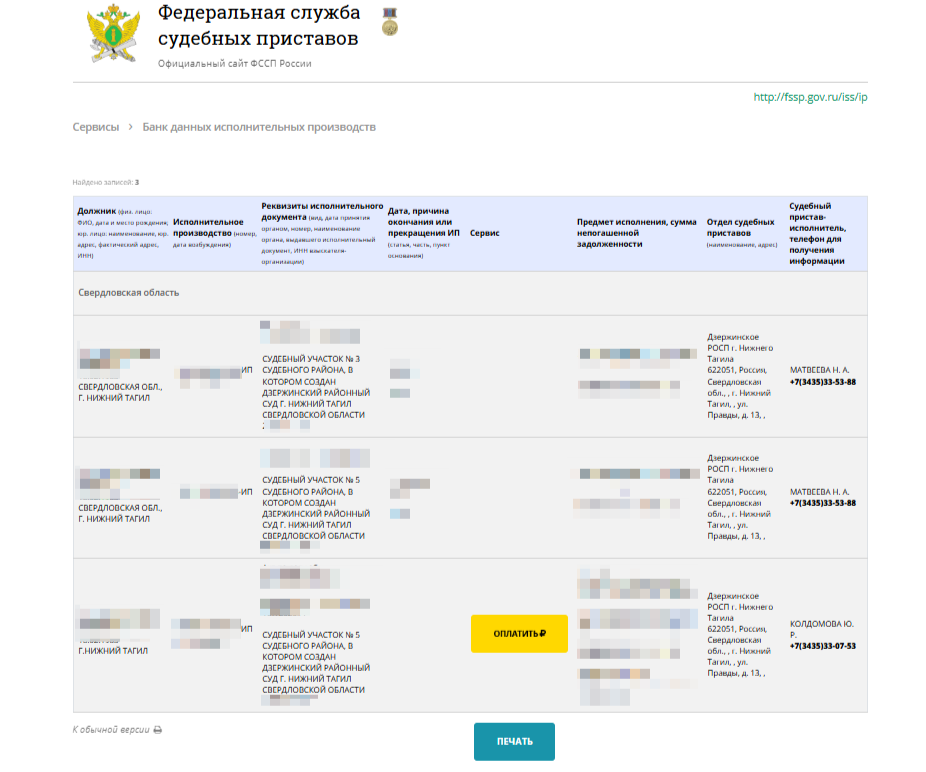Select the Судебный пристав-исполнитель column header
Image resolution: width=926 pixels, height=772 pixels.
coord(818,233)
